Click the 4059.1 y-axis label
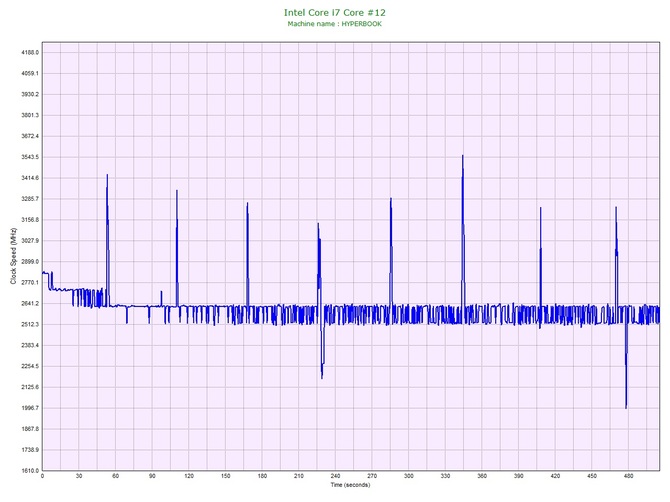Viewport: 670px width, 502px height. point(30,73)
